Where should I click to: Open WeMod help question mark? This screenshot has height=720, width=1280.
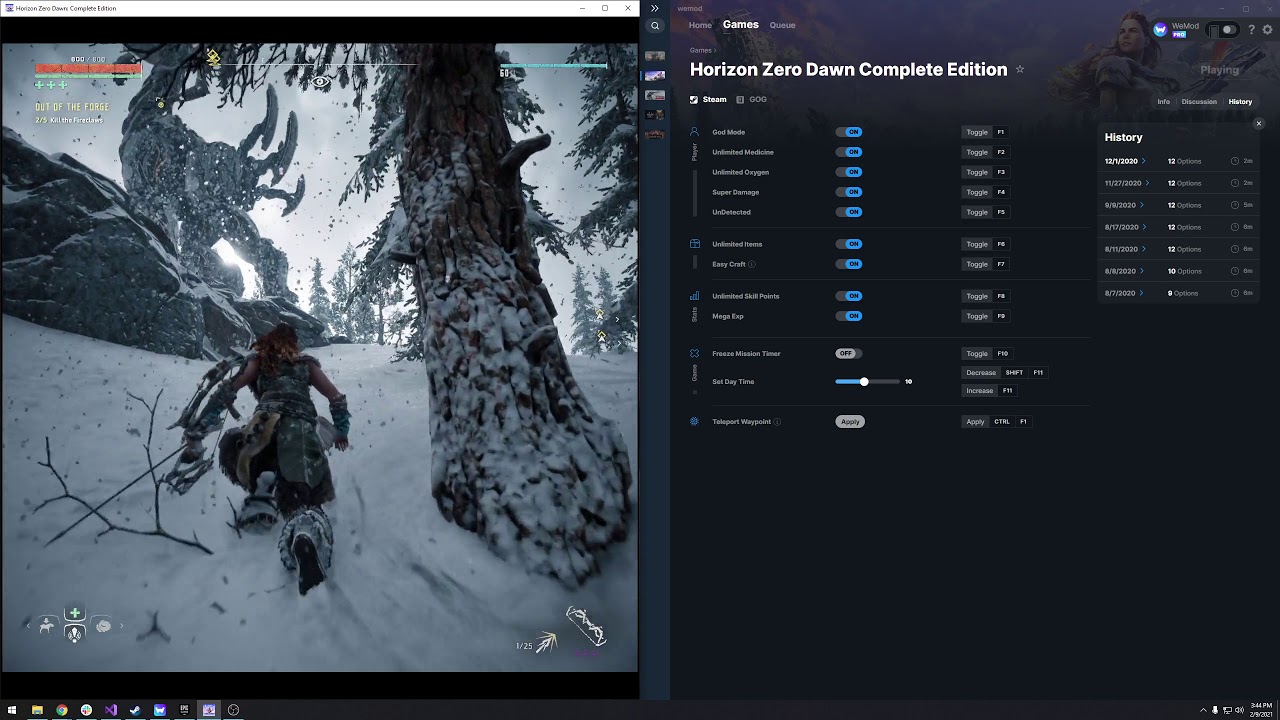[1252, 30]
